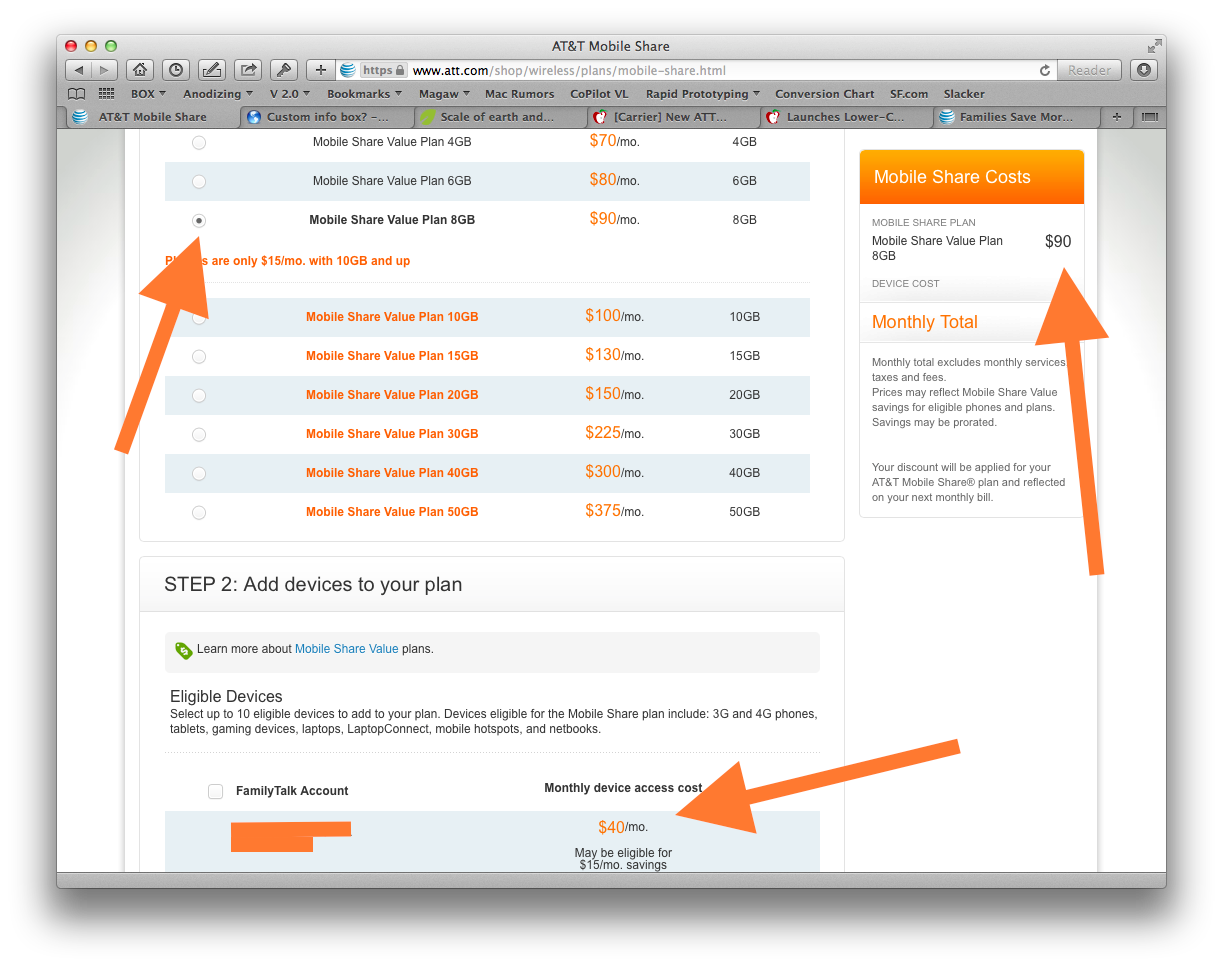Click the Mobile Share Value Plan 50GB label
The image size is (1223, 967).
point(392,512)
